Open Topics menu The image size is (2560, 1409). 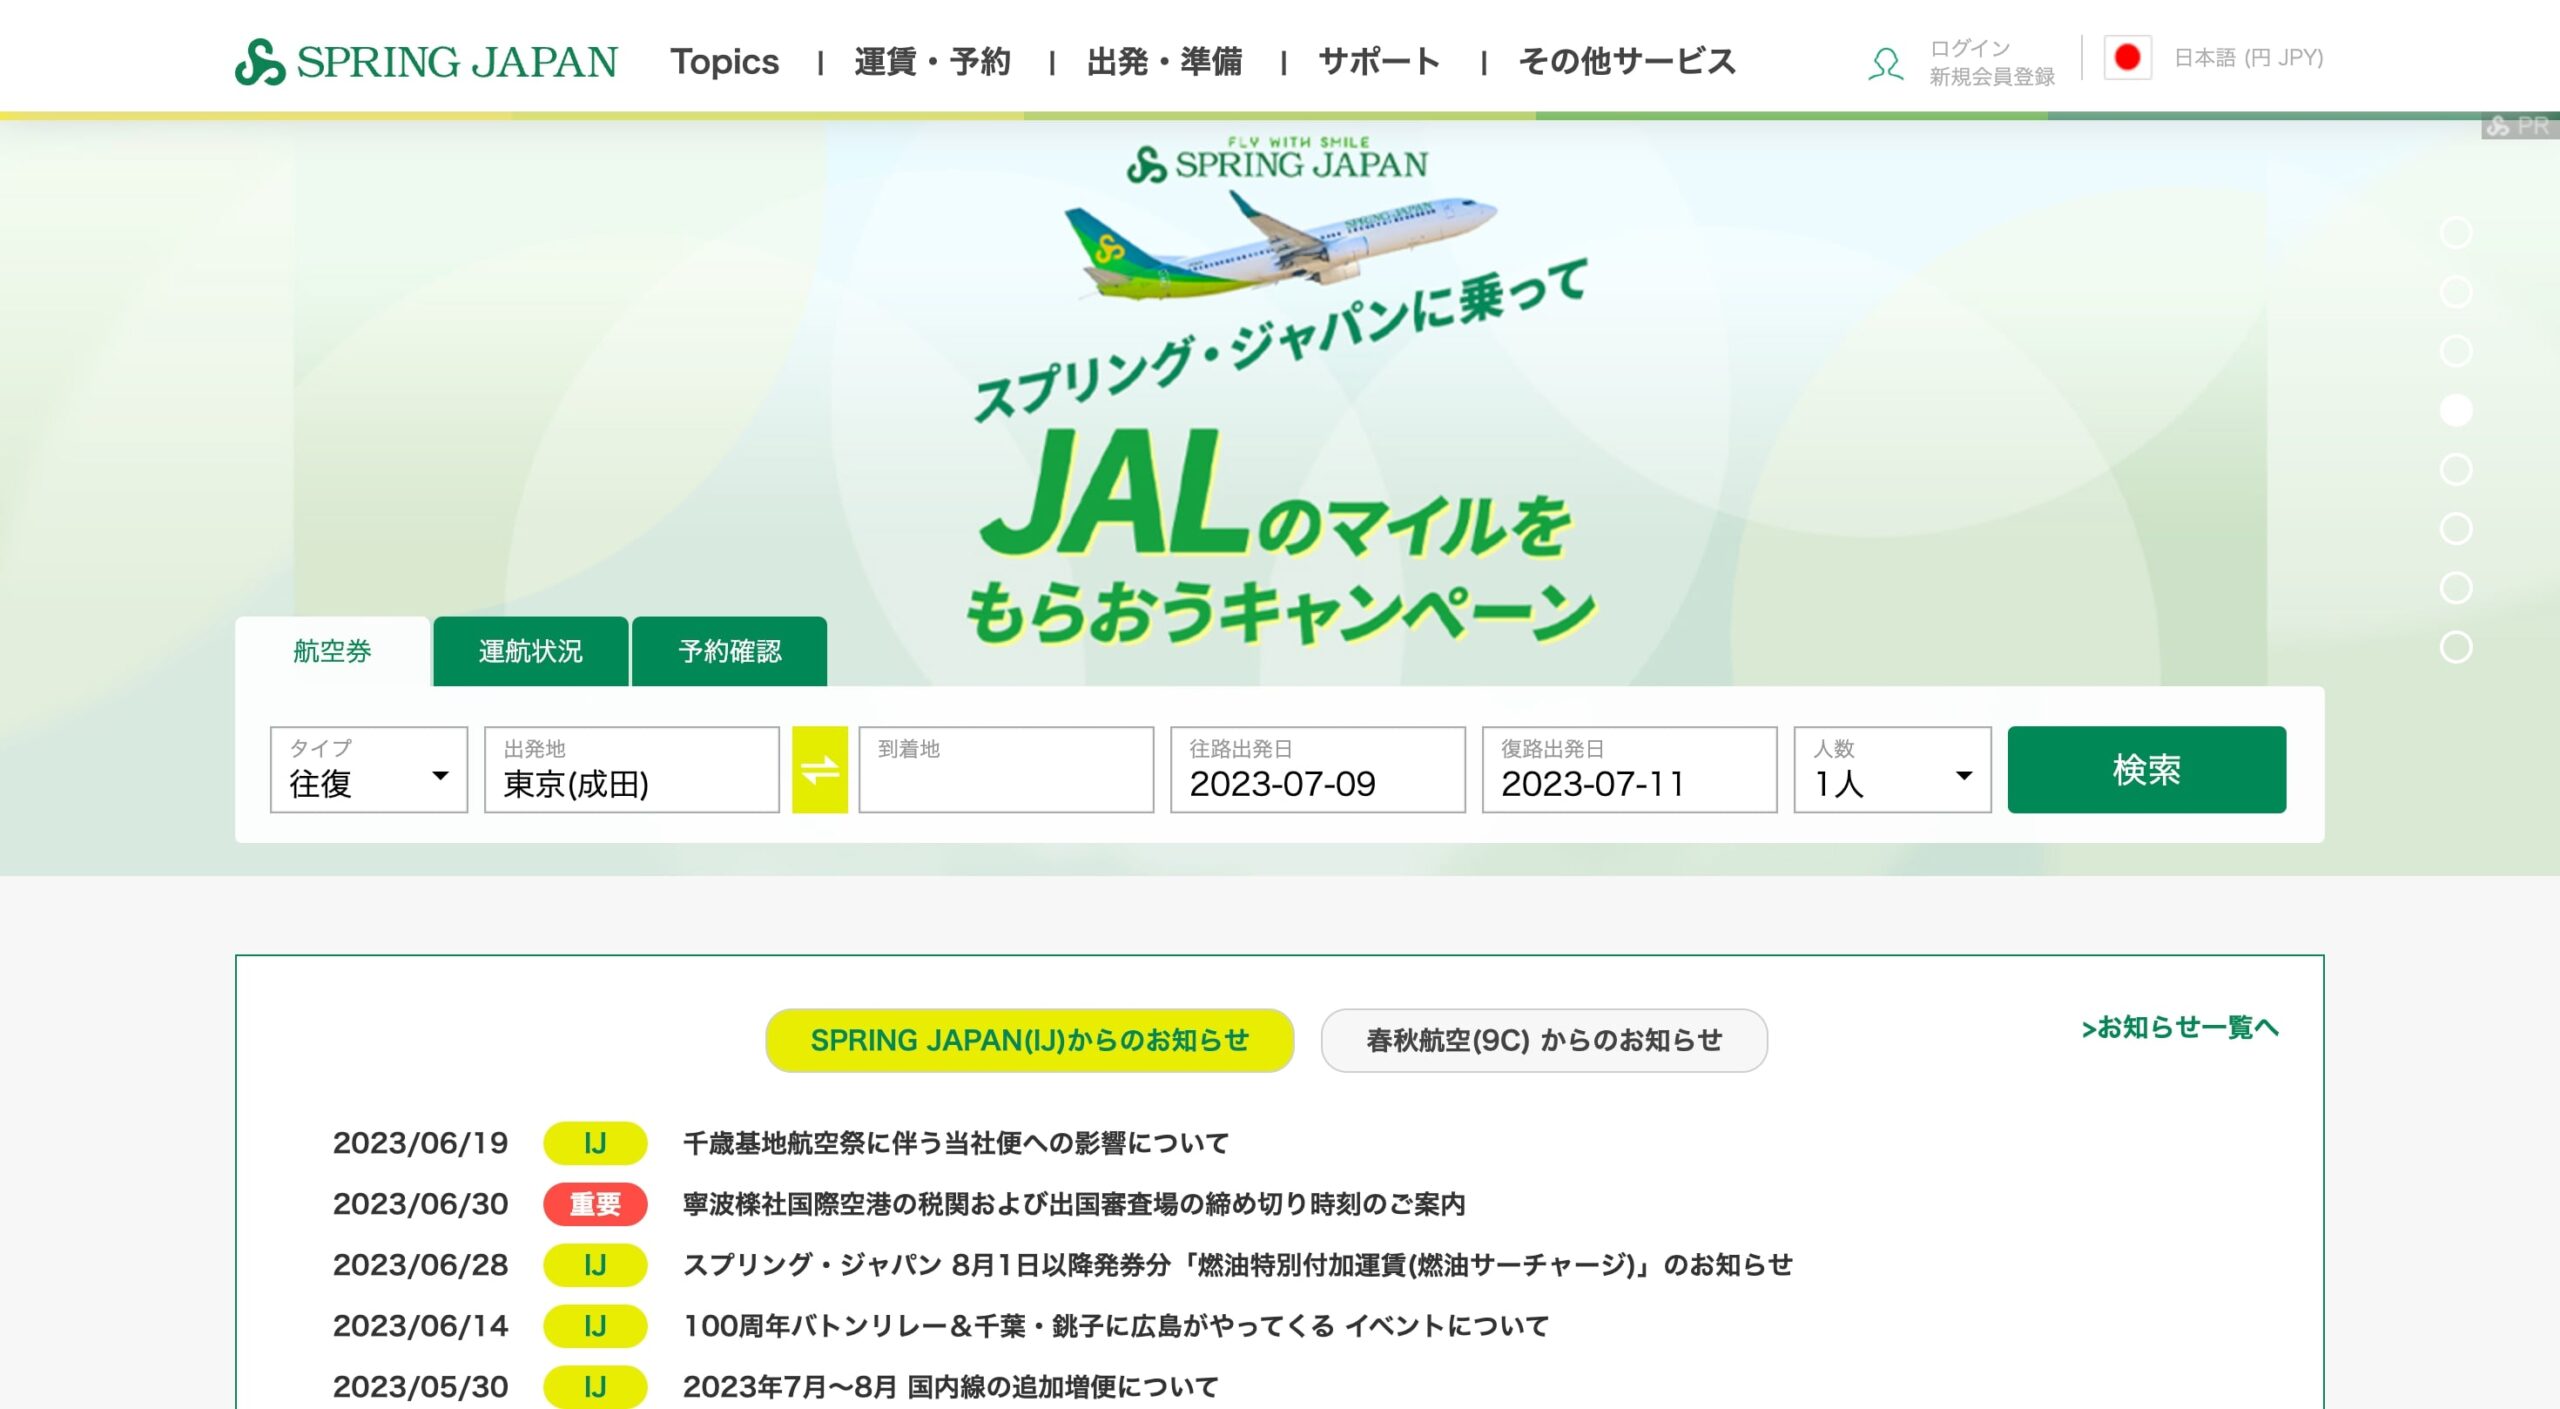coord(724,62)
